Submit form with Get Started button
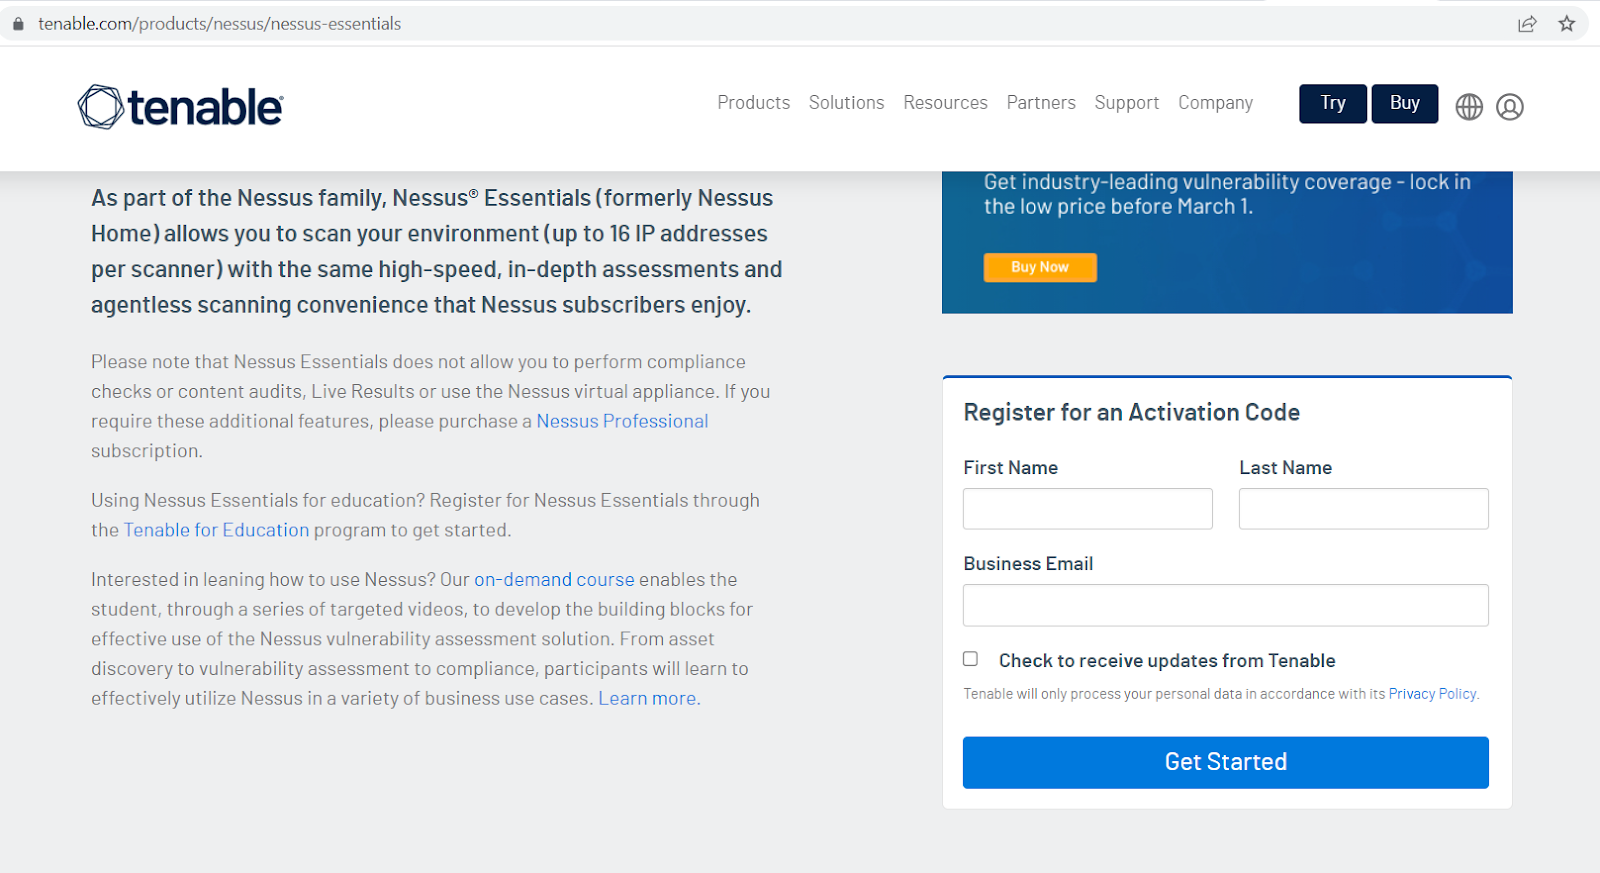 click(x=1226, y=762)
